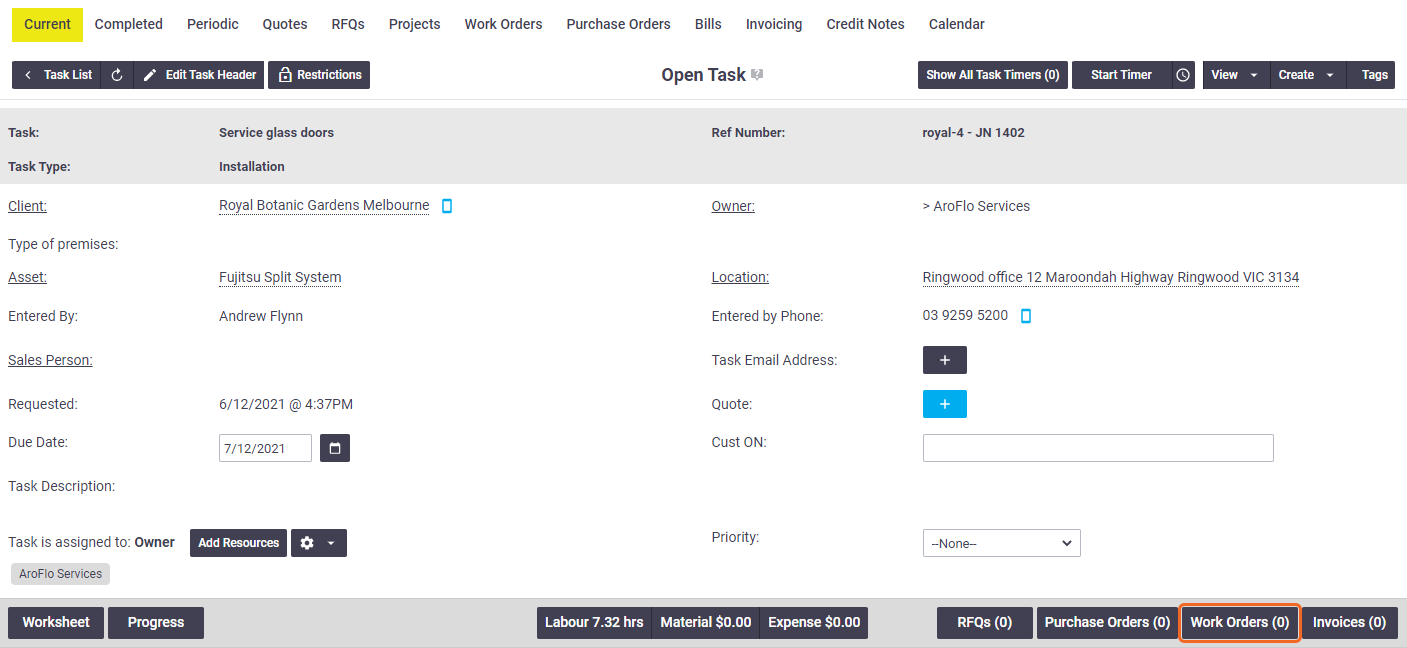The image size is (1407, 648).
Task: Open the Projects tab
Action: pos(415,24)
